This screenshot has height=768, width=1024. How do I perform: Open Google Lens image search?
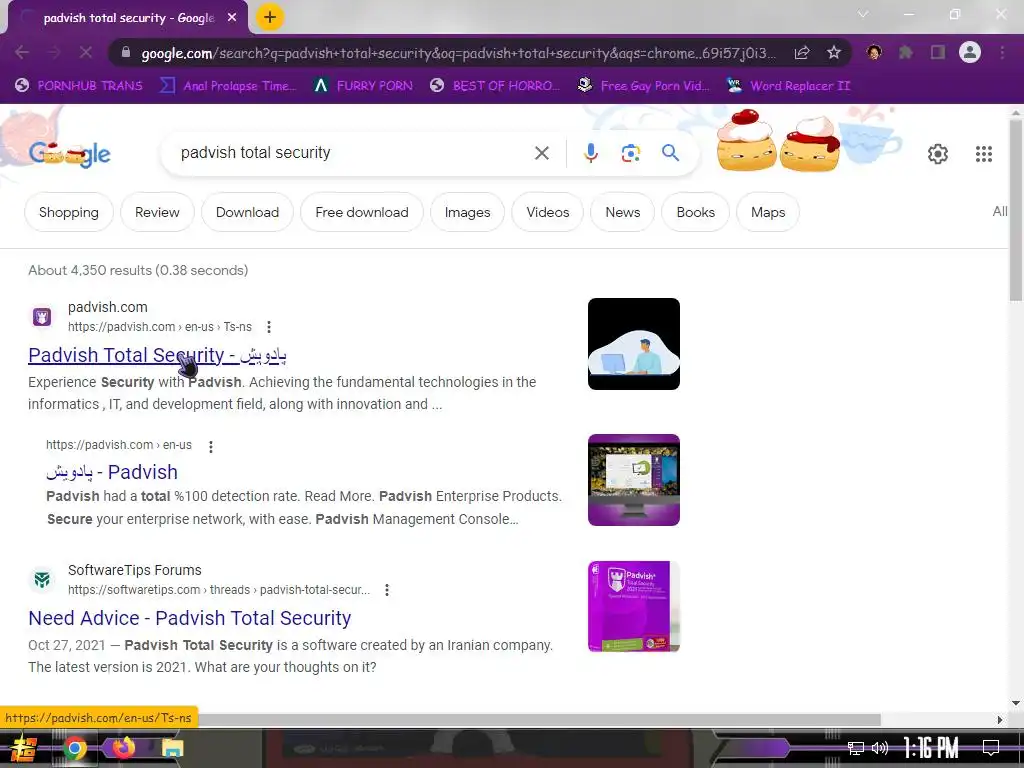click(x=630, y=153)
